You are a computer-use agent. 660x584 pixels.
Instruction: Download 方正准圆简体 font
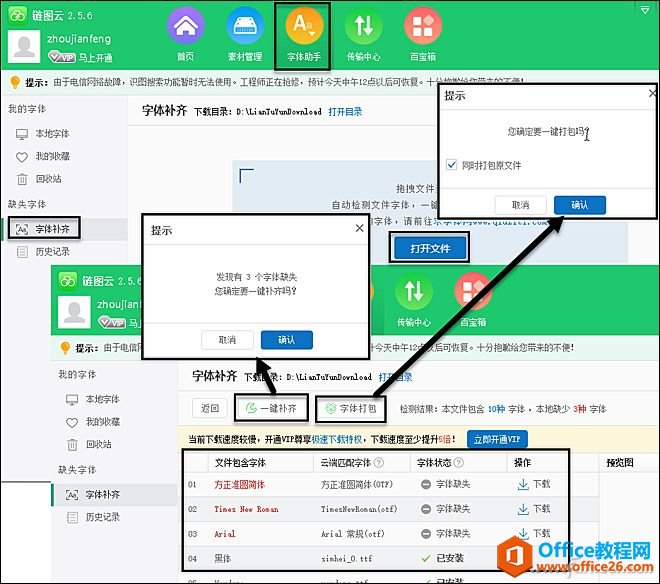point(533,484)
